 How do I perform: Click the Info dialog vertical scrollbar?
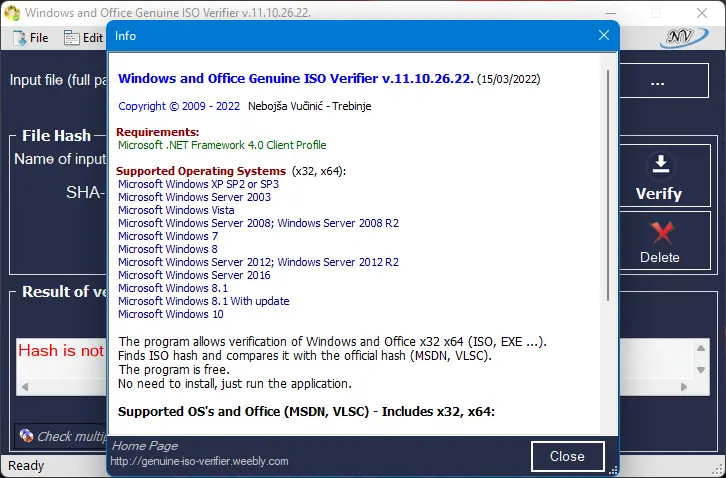point(608,185)
